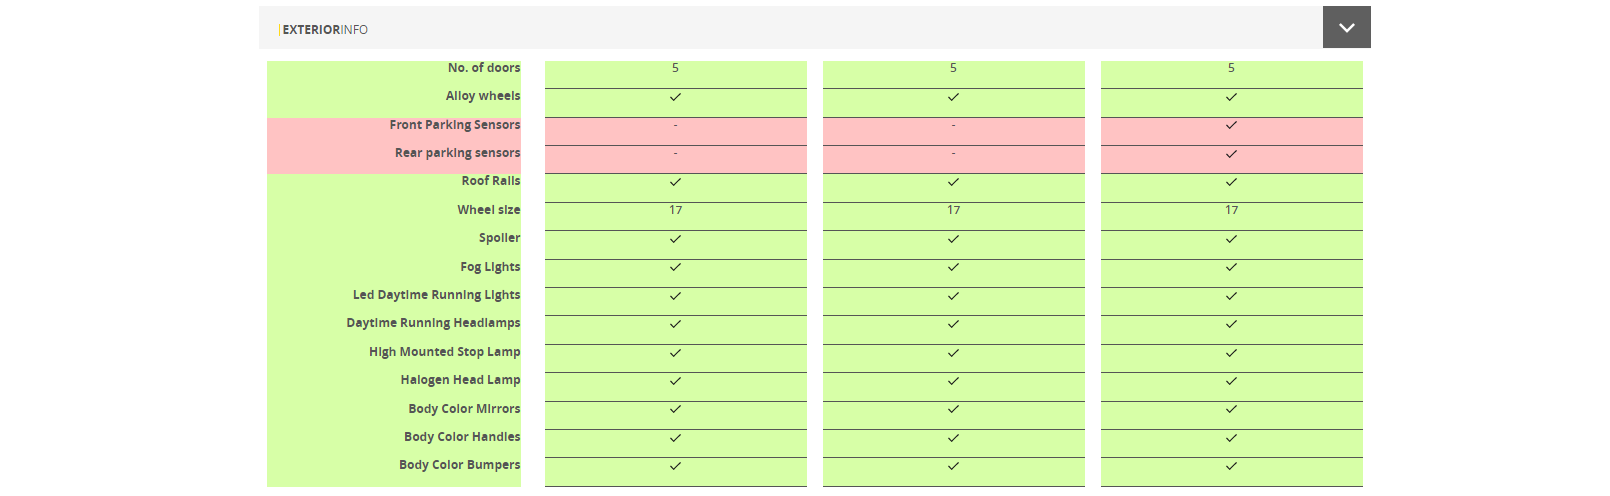The image size is (1610, 496).
Task: Click the High Mounted Stop Lamp label
Action: (444, 352)
